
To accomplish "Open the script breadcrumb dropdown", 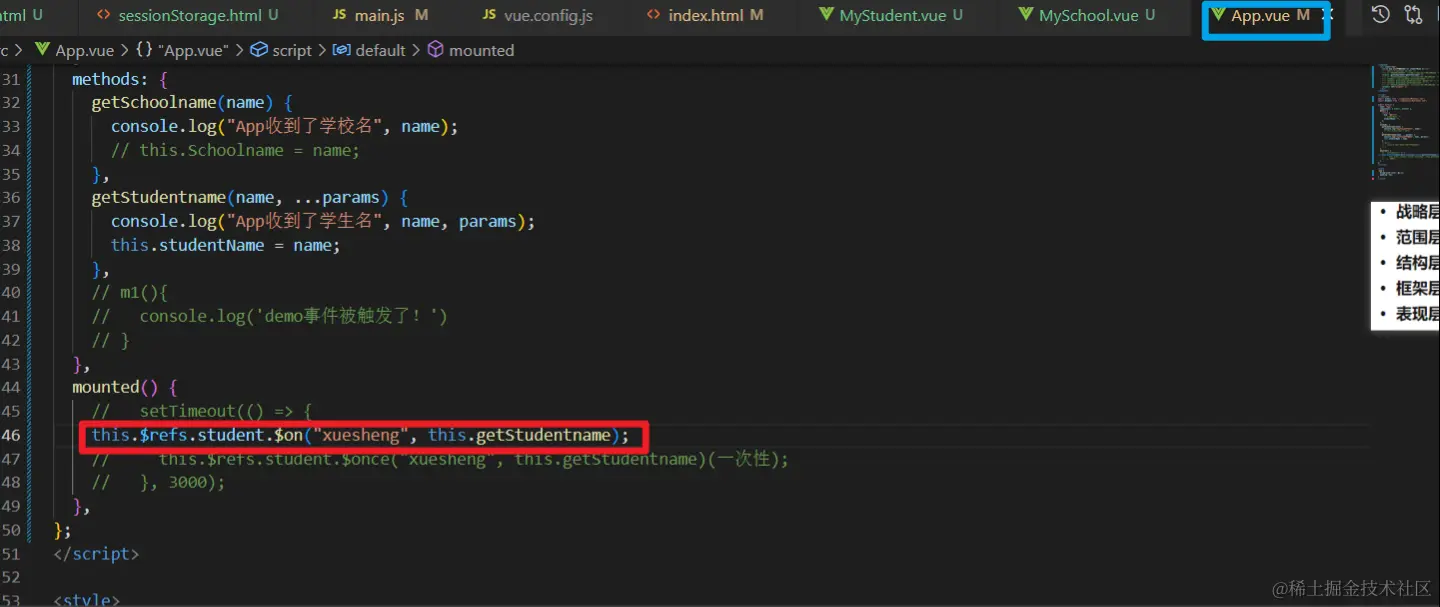I will coord(281,50).
